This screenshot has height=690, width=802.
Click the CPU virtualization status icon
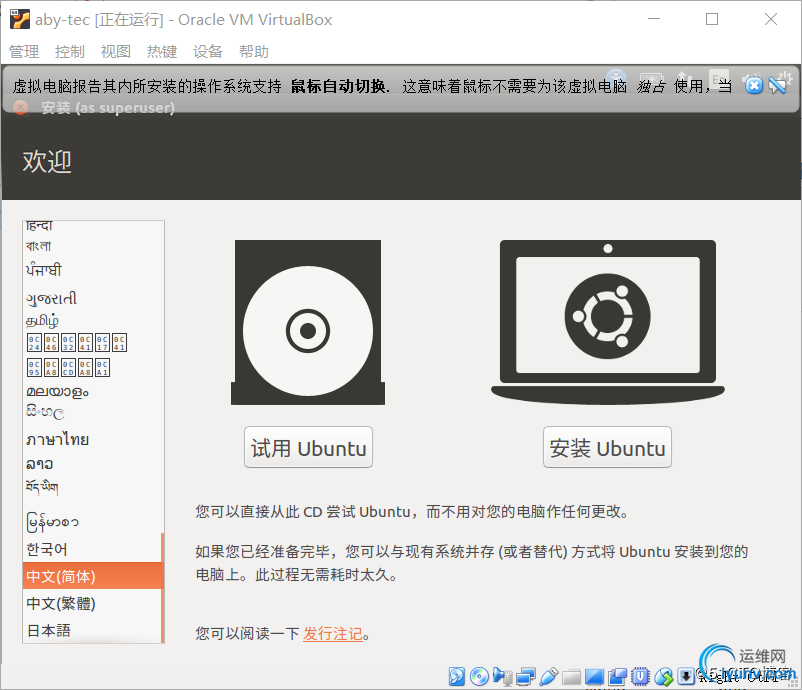pos(640,676)
